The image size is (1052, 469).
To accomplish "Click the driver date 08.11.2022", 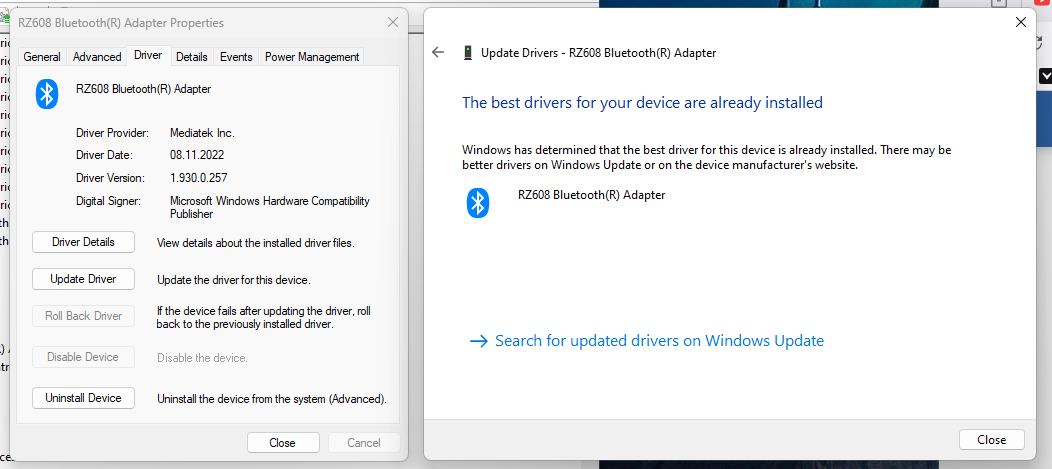I will pyautogui.click(x=197, y=155).
